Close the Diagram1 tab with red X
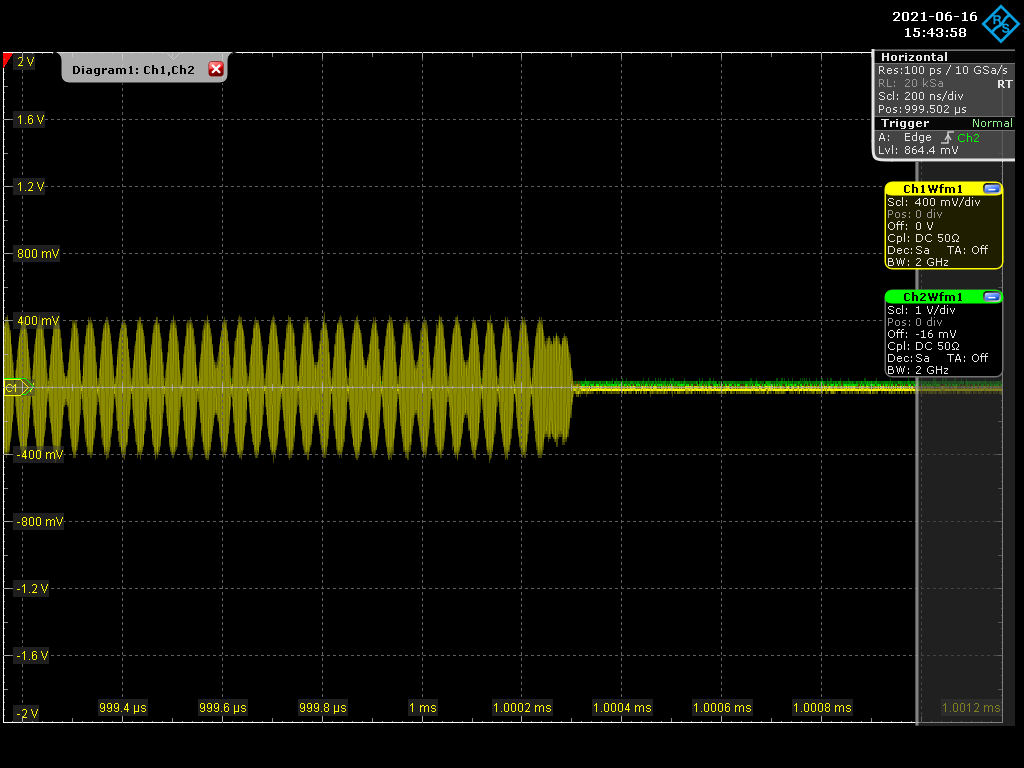1024x768 pixels. [x=215, y=69]
